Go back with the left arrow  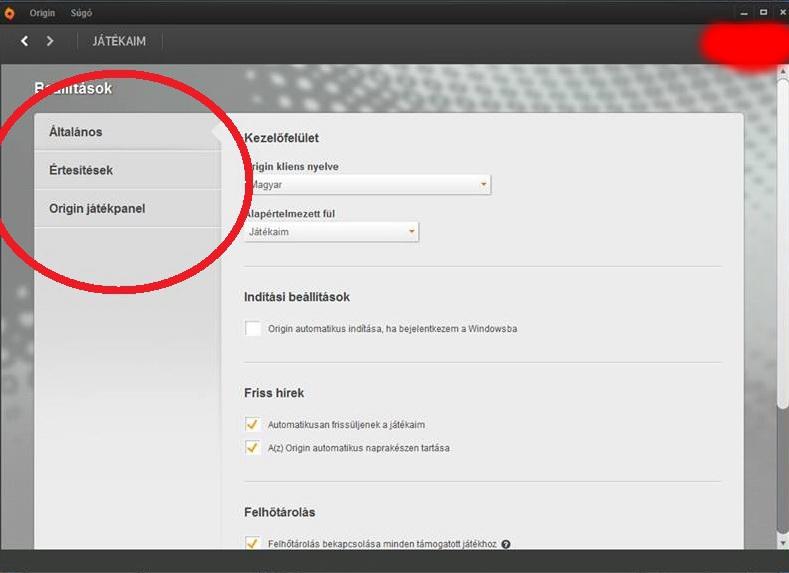click(x=25, y=41)
